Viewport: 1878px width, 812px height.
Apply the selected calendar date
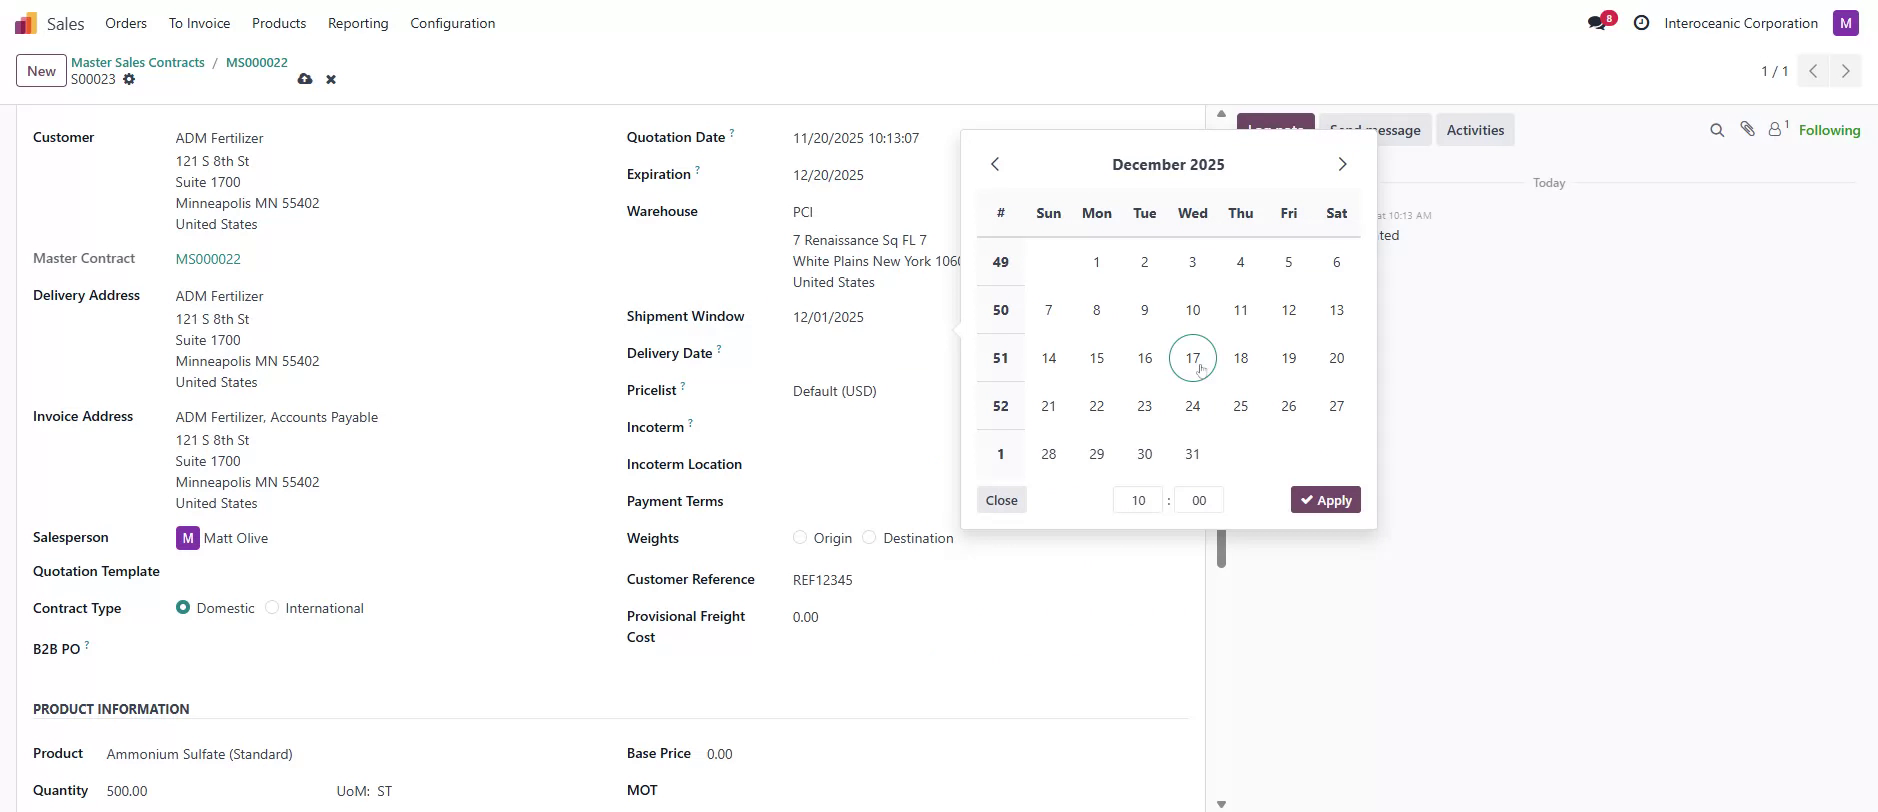click(1325, 500)
